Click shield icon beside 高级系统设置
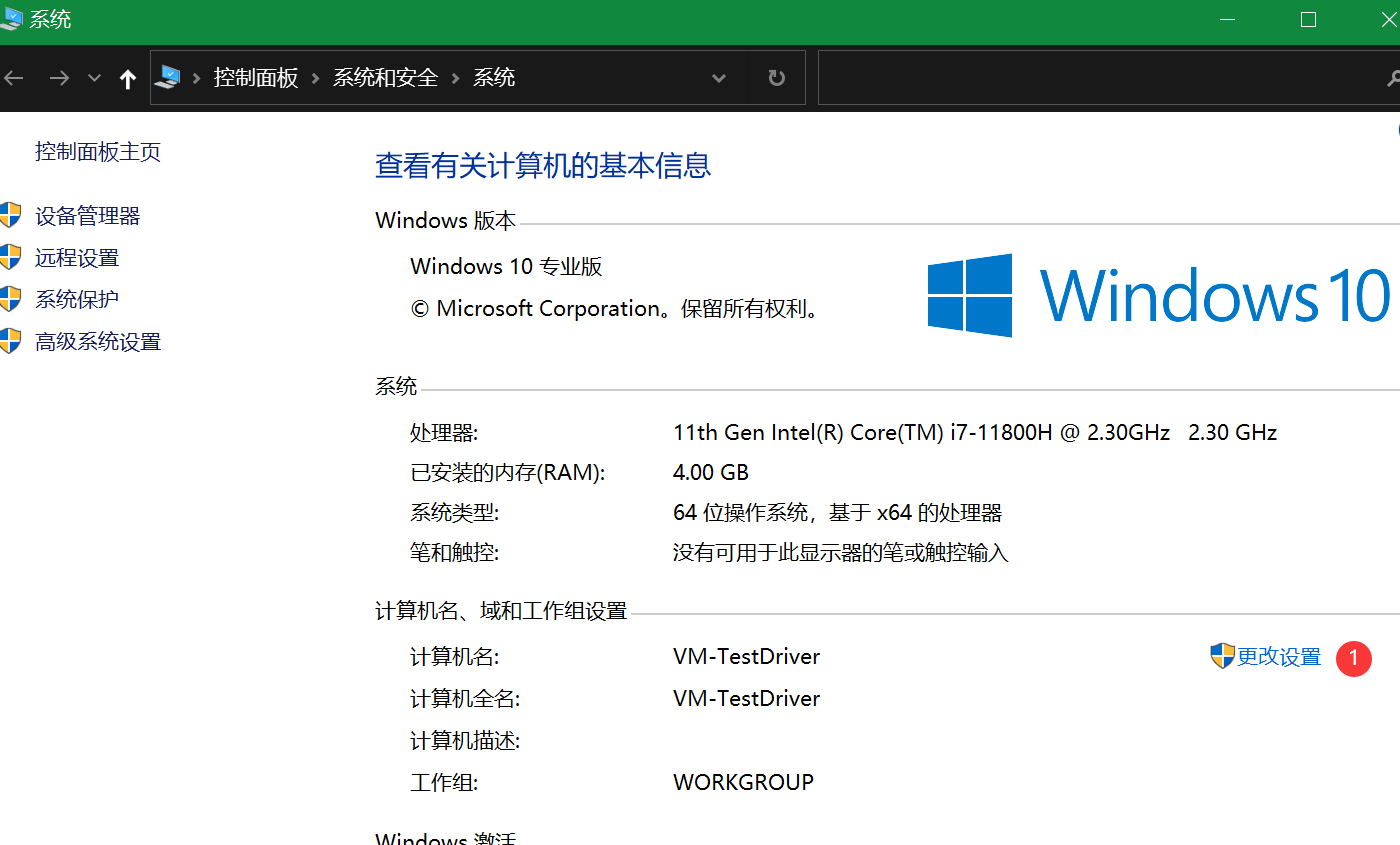1400x845 pixels. pos(10,341)
